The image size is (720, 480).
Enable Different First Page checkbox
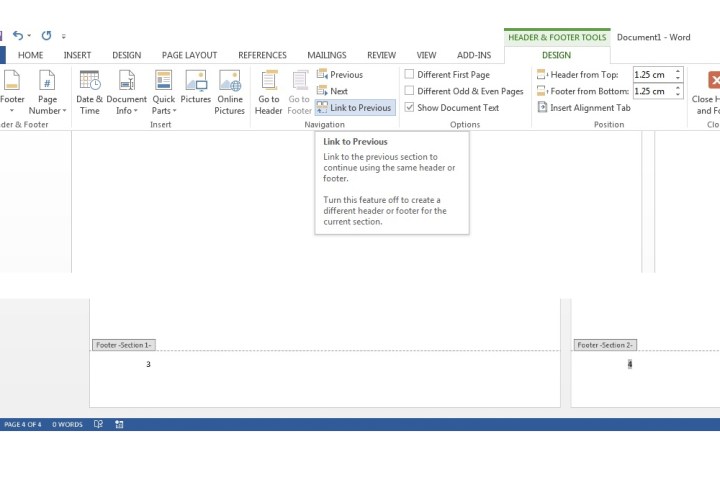point(409,74)
